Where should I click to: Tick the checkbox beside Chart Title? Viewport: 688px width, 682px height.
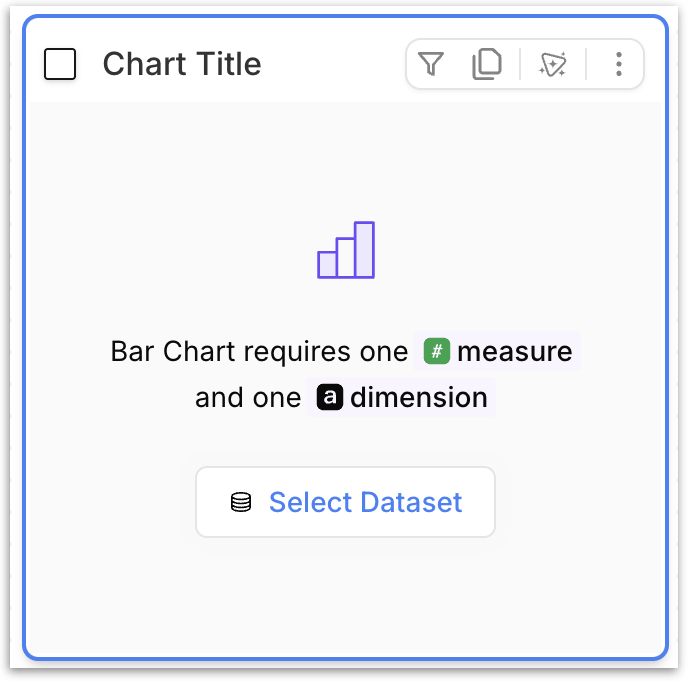[x=60, y=64]
